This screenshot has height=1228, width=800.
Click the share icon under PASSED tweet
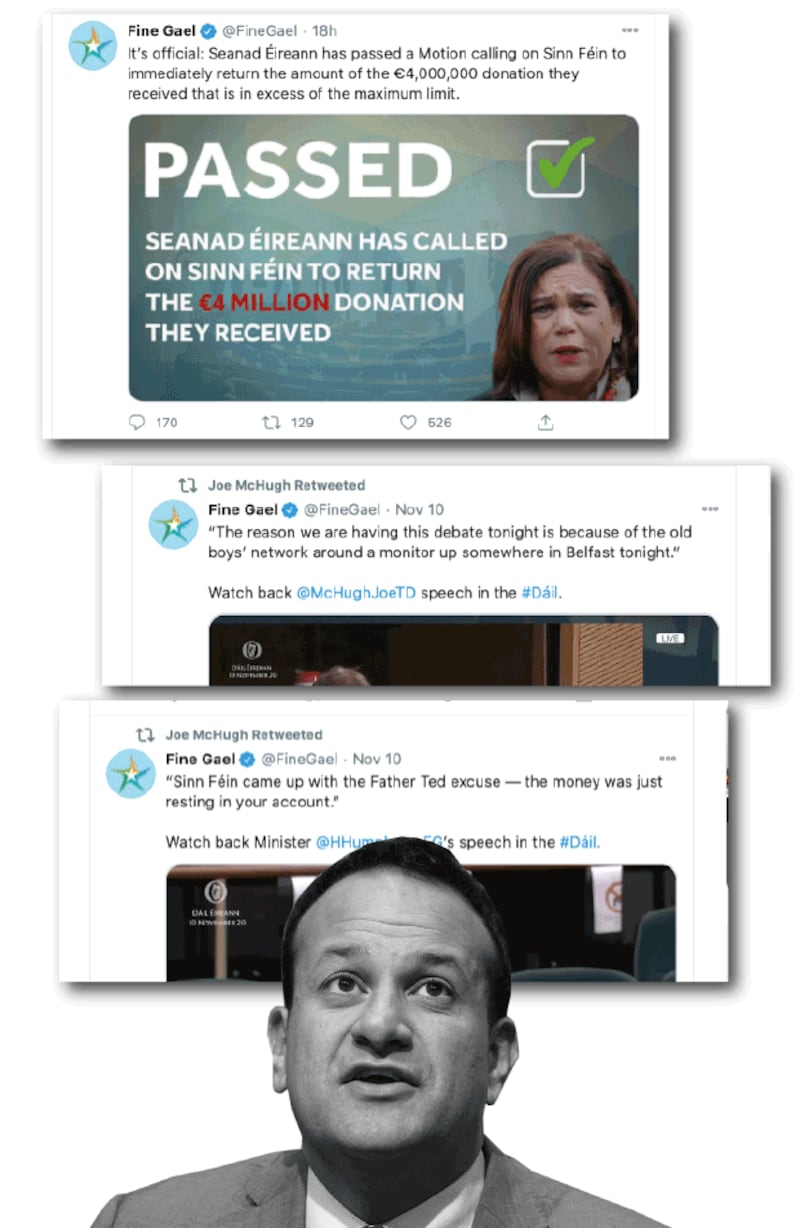click(545, 422)
